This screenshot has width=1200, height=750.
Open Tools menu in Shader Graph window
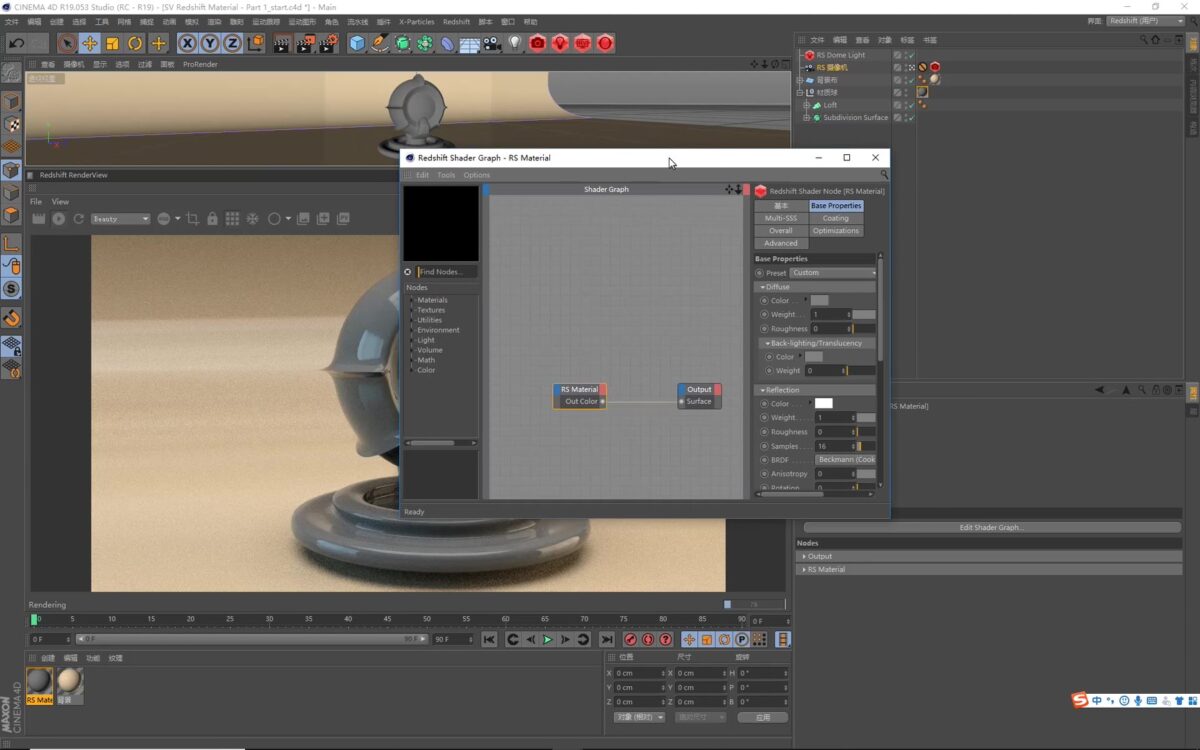click(446, 175)
